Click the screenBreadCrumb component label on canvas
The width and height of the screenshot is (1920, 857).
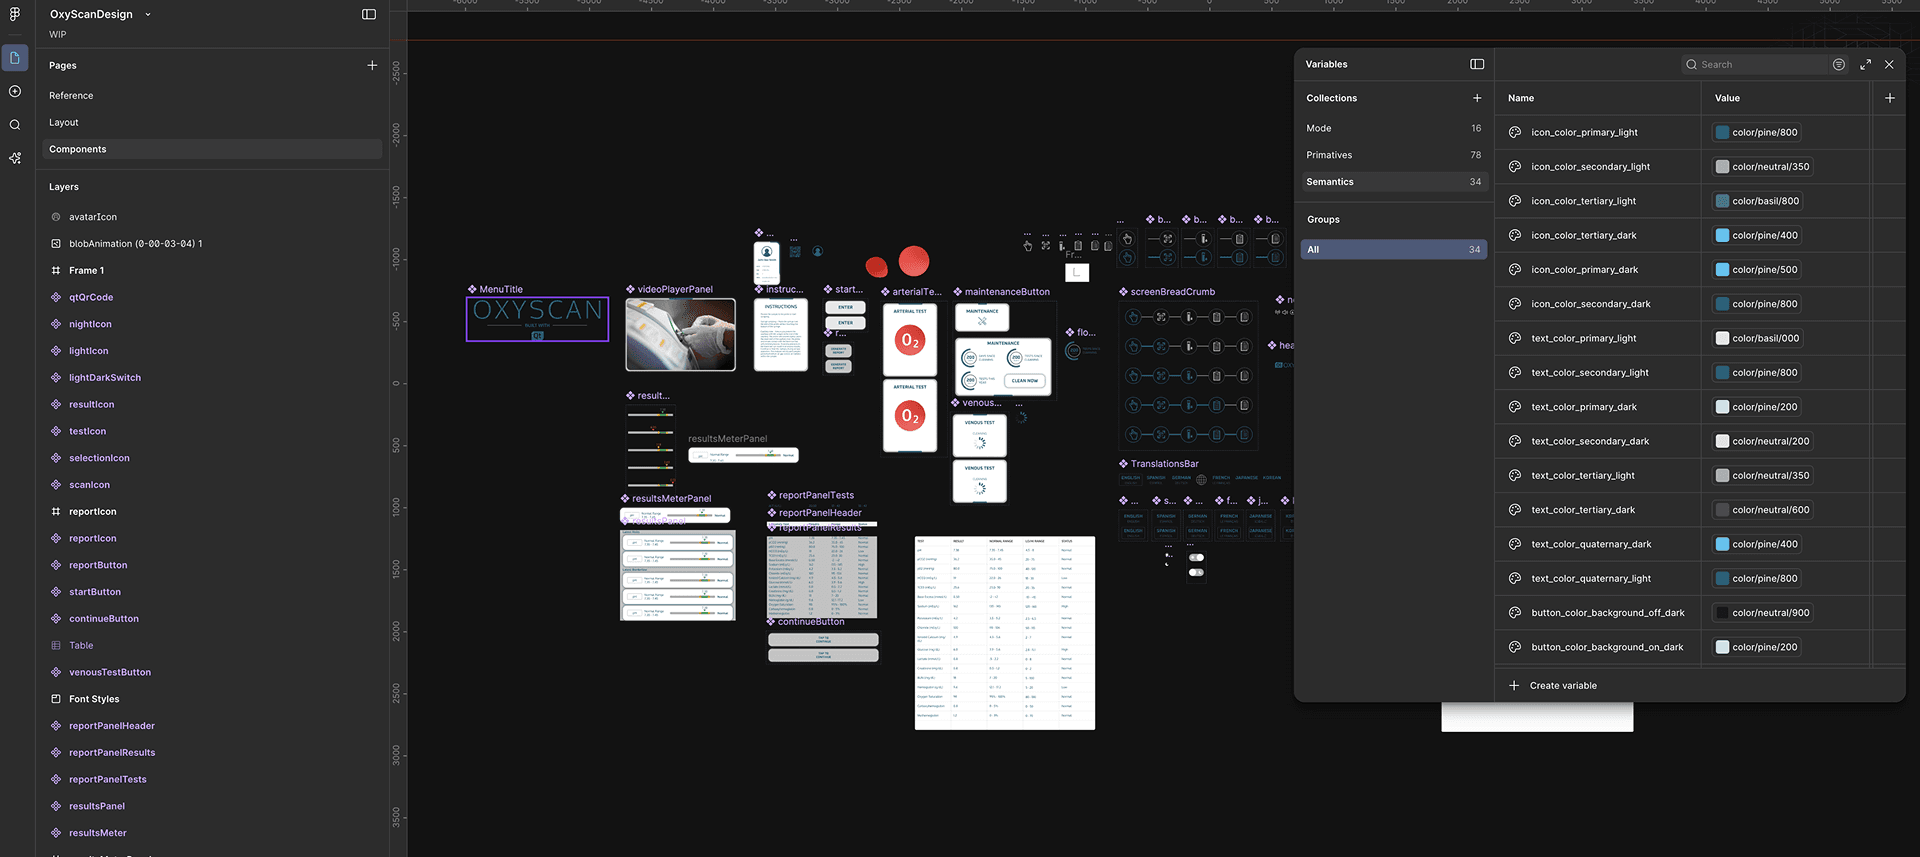1172,292
